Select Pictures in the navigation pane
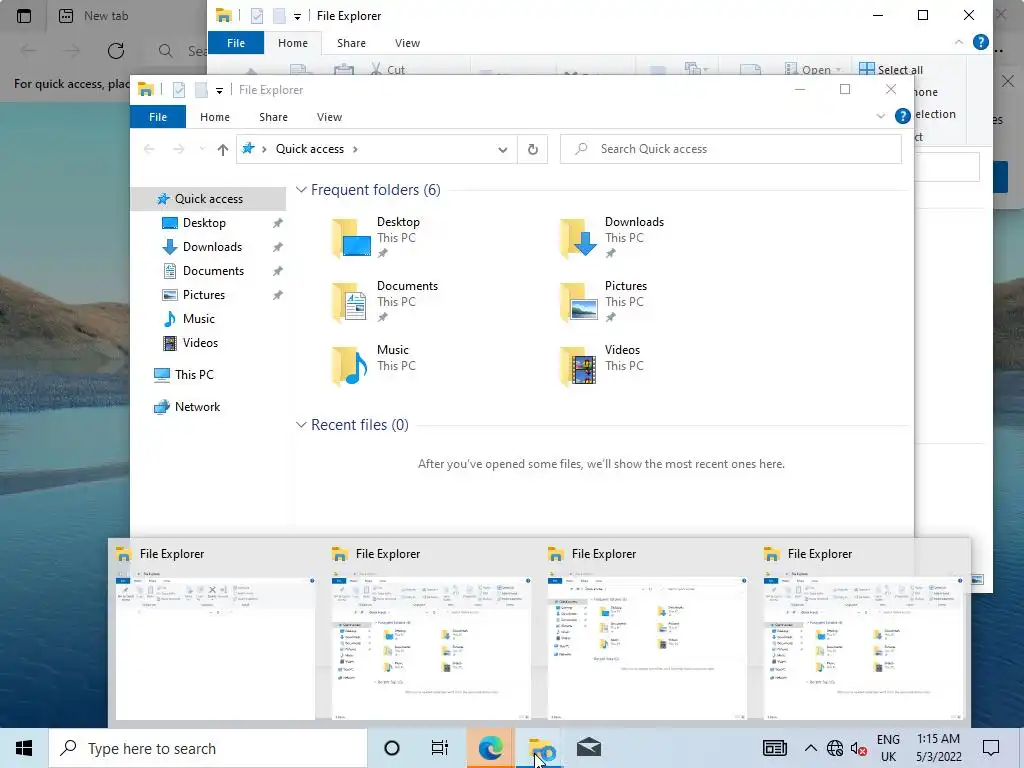Viewport: 1024px width, 768px height. click(203, 295)
